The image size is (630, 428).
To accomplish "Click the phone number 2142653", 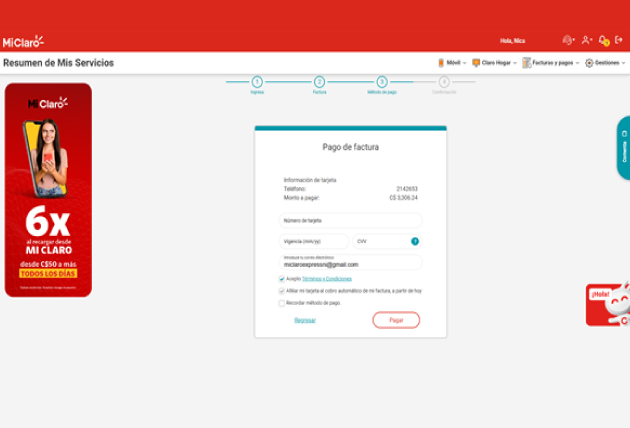I will pyautogui.click(x=407, y=189).
